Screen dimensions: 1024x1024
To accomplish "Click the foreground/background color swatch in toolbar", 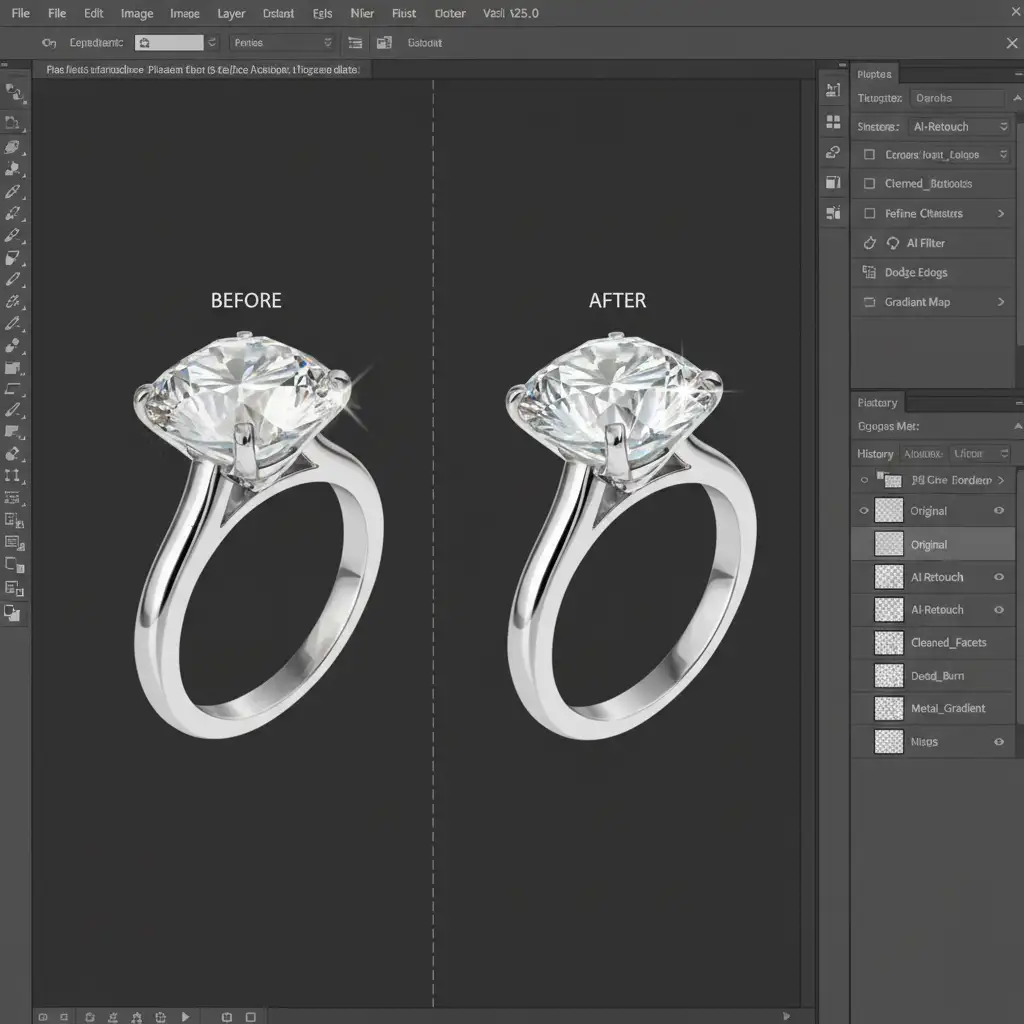I will pyautogui.click(x=13, y=613).
